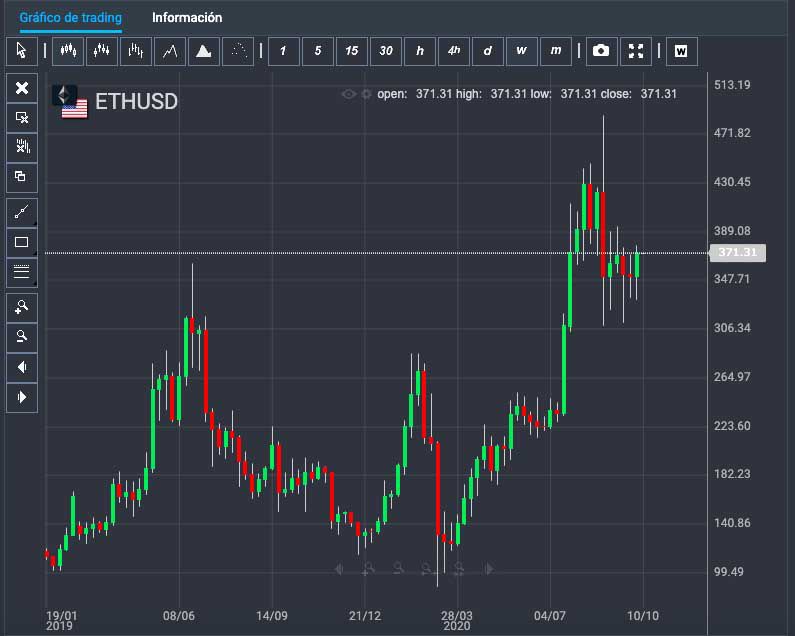Viewport: 795px width, 636px height.
Task: Switch to OHLC bar chart type
Action: click(136, 51)
